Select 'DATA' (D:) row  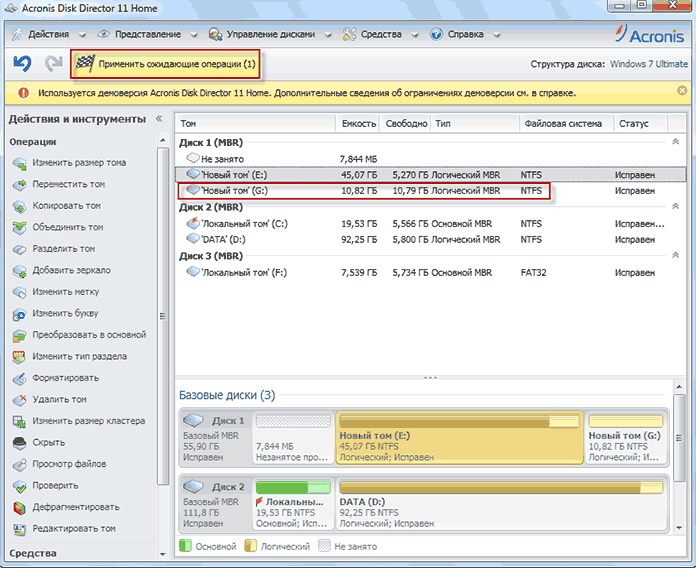[431, 240]
